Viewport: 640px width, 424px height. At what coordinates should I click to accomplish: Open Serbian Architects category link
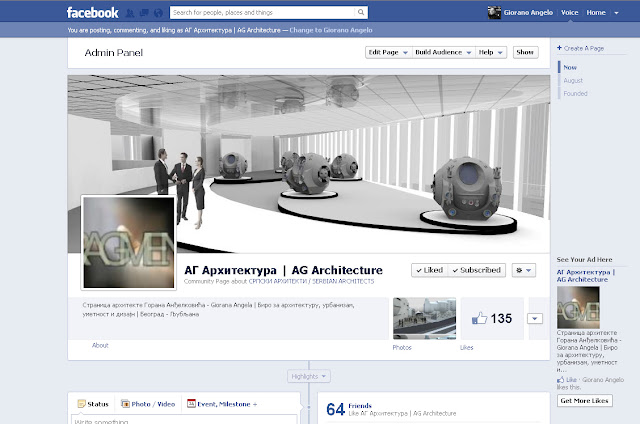311,281
